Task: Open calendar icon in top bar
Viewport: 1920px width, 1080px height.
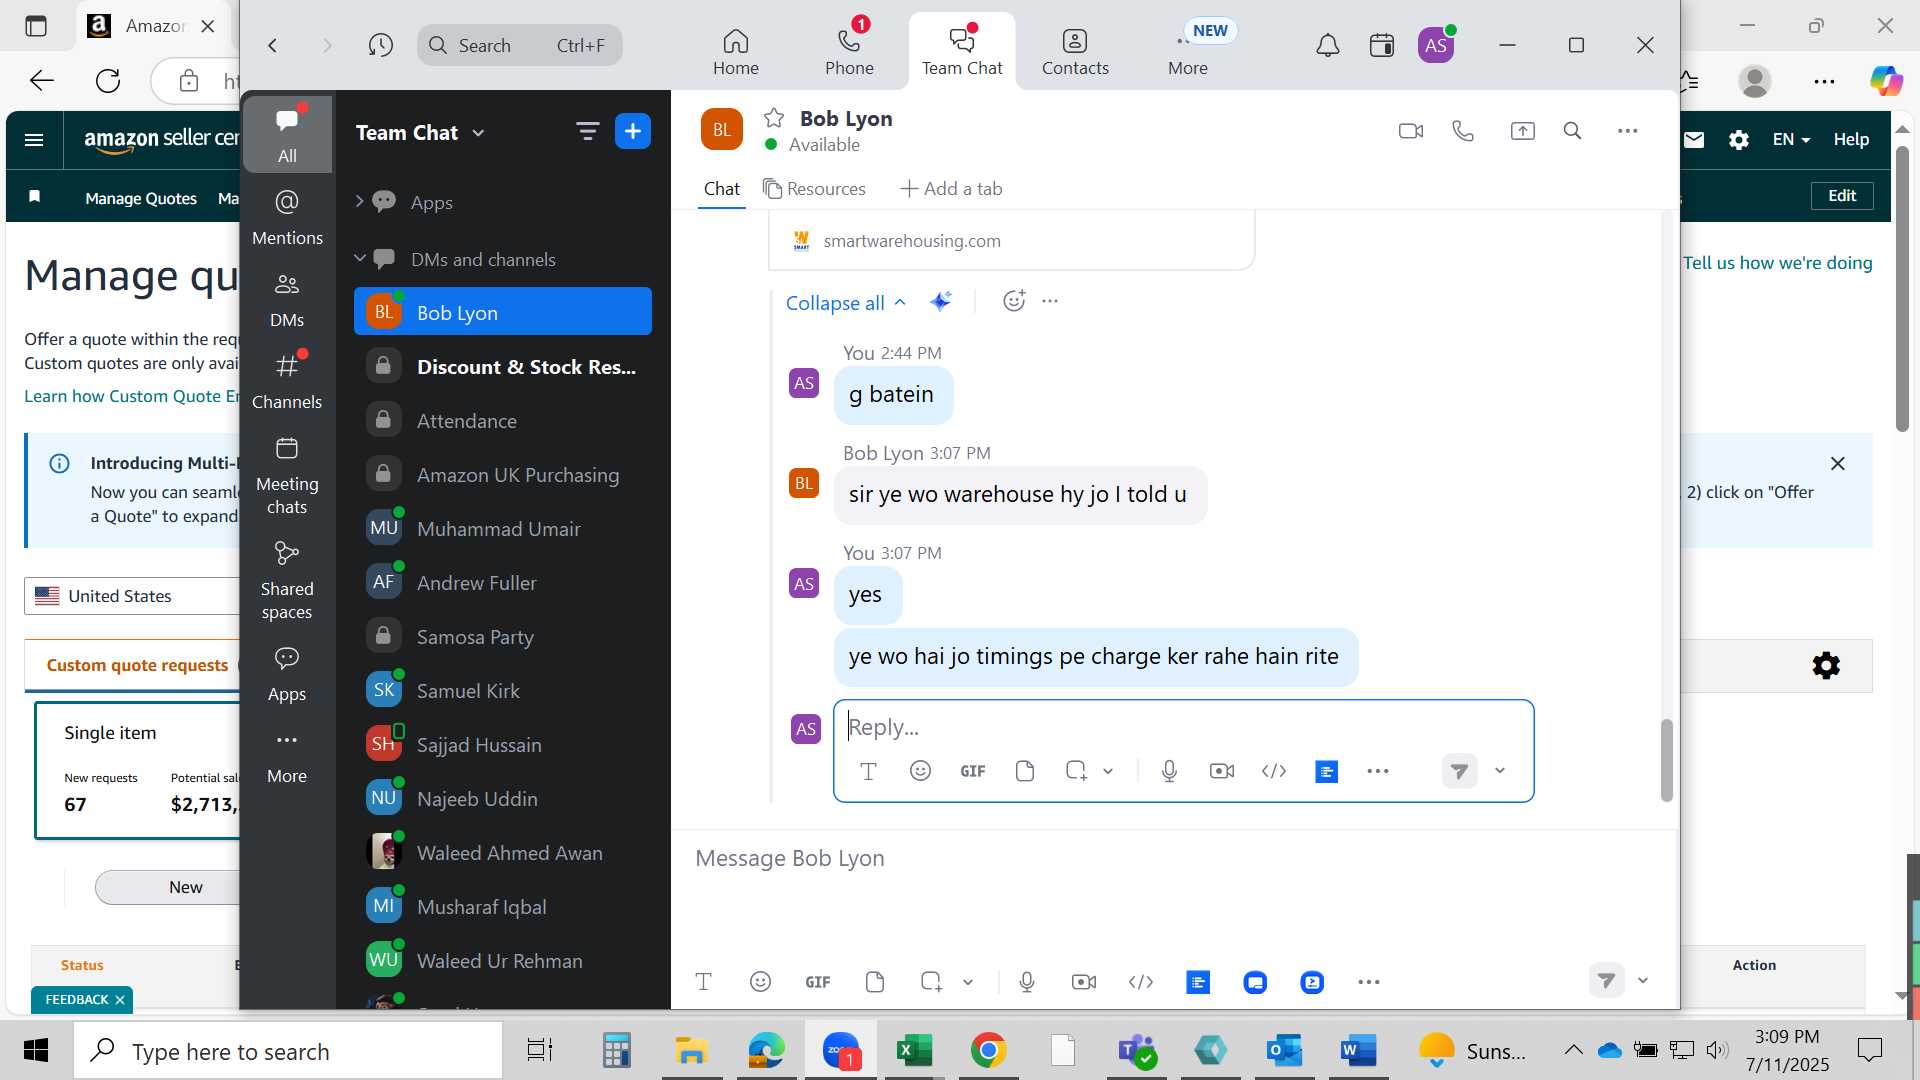Action: (1382, 45)
